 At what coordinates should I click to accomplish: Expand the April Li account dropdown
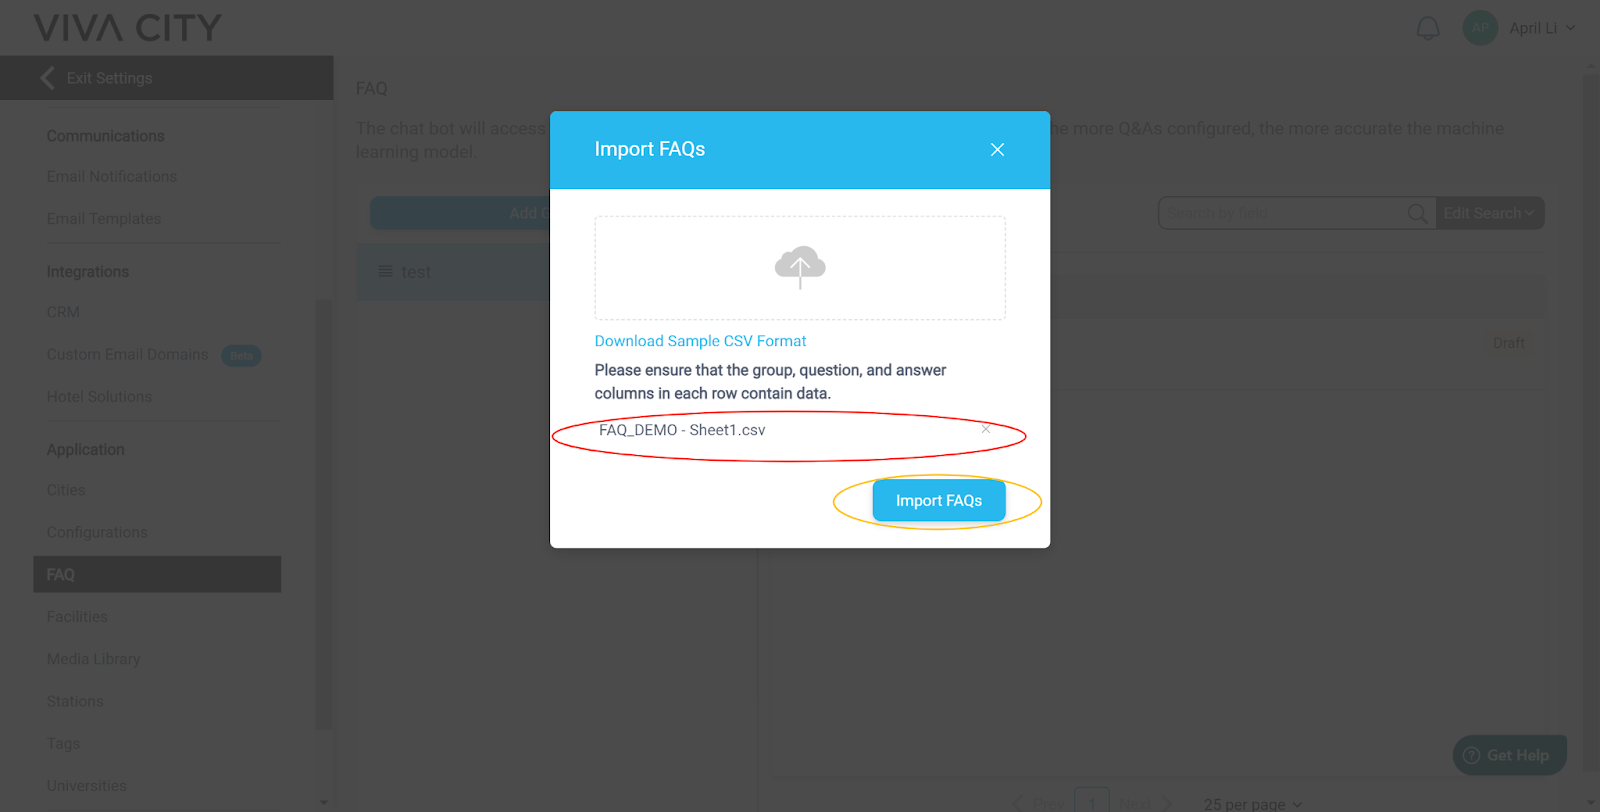click(1570, 28)
